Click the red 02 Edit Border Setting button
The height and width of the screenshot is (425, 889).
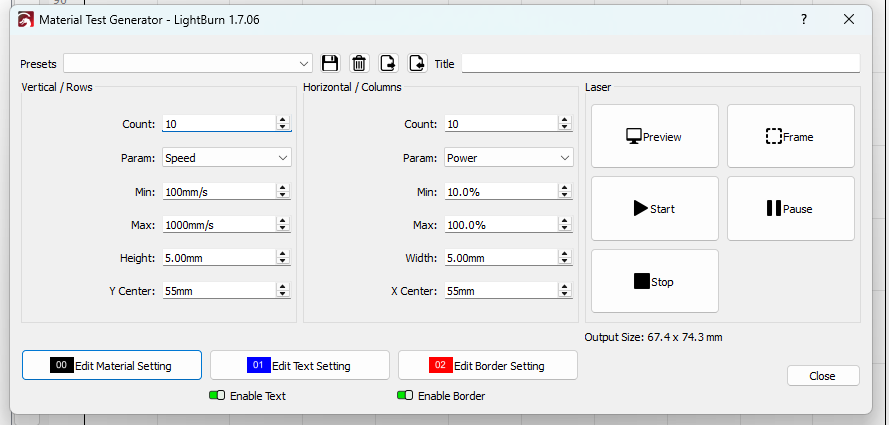tap(488, 366)
